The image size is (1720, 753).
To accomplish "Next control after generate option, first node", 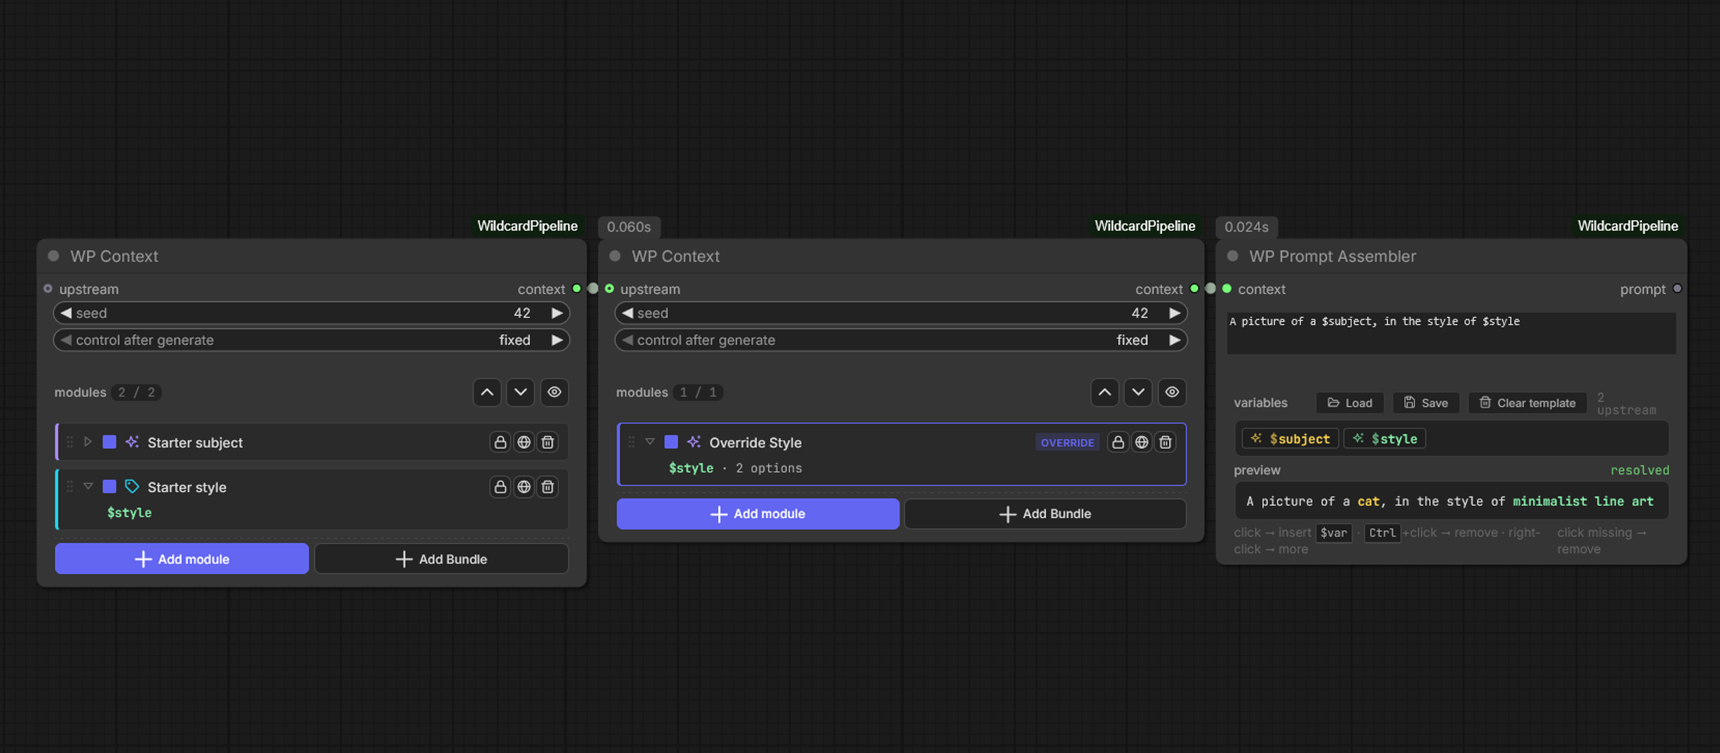I will point(557,340).
